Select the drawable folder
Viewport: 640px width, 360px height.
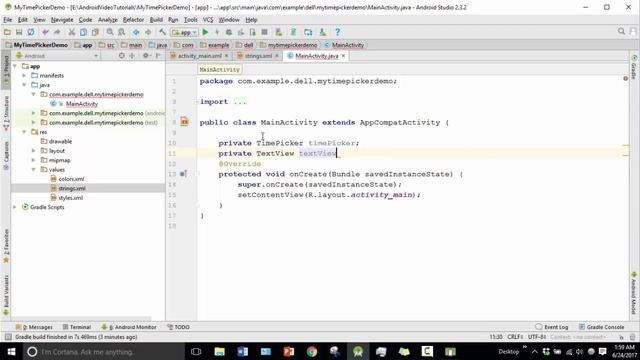(x=60, y=141)
